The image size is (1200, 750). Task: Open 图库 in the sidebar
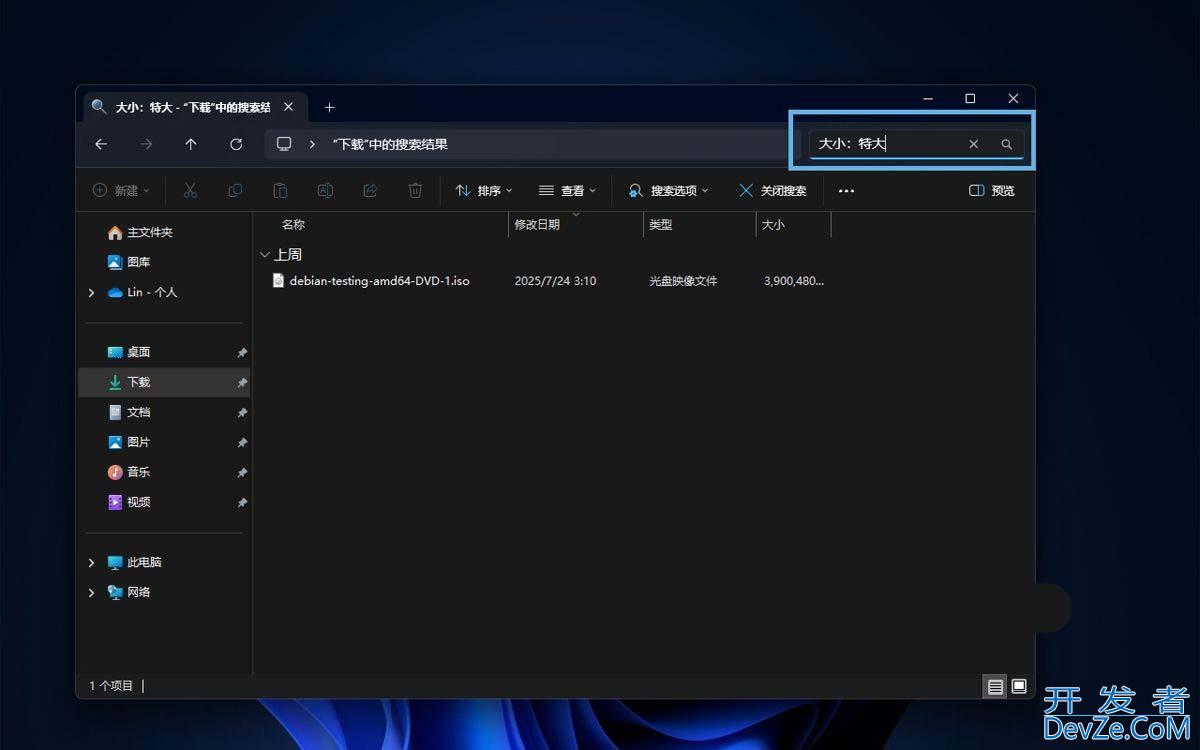click(139, 262)
